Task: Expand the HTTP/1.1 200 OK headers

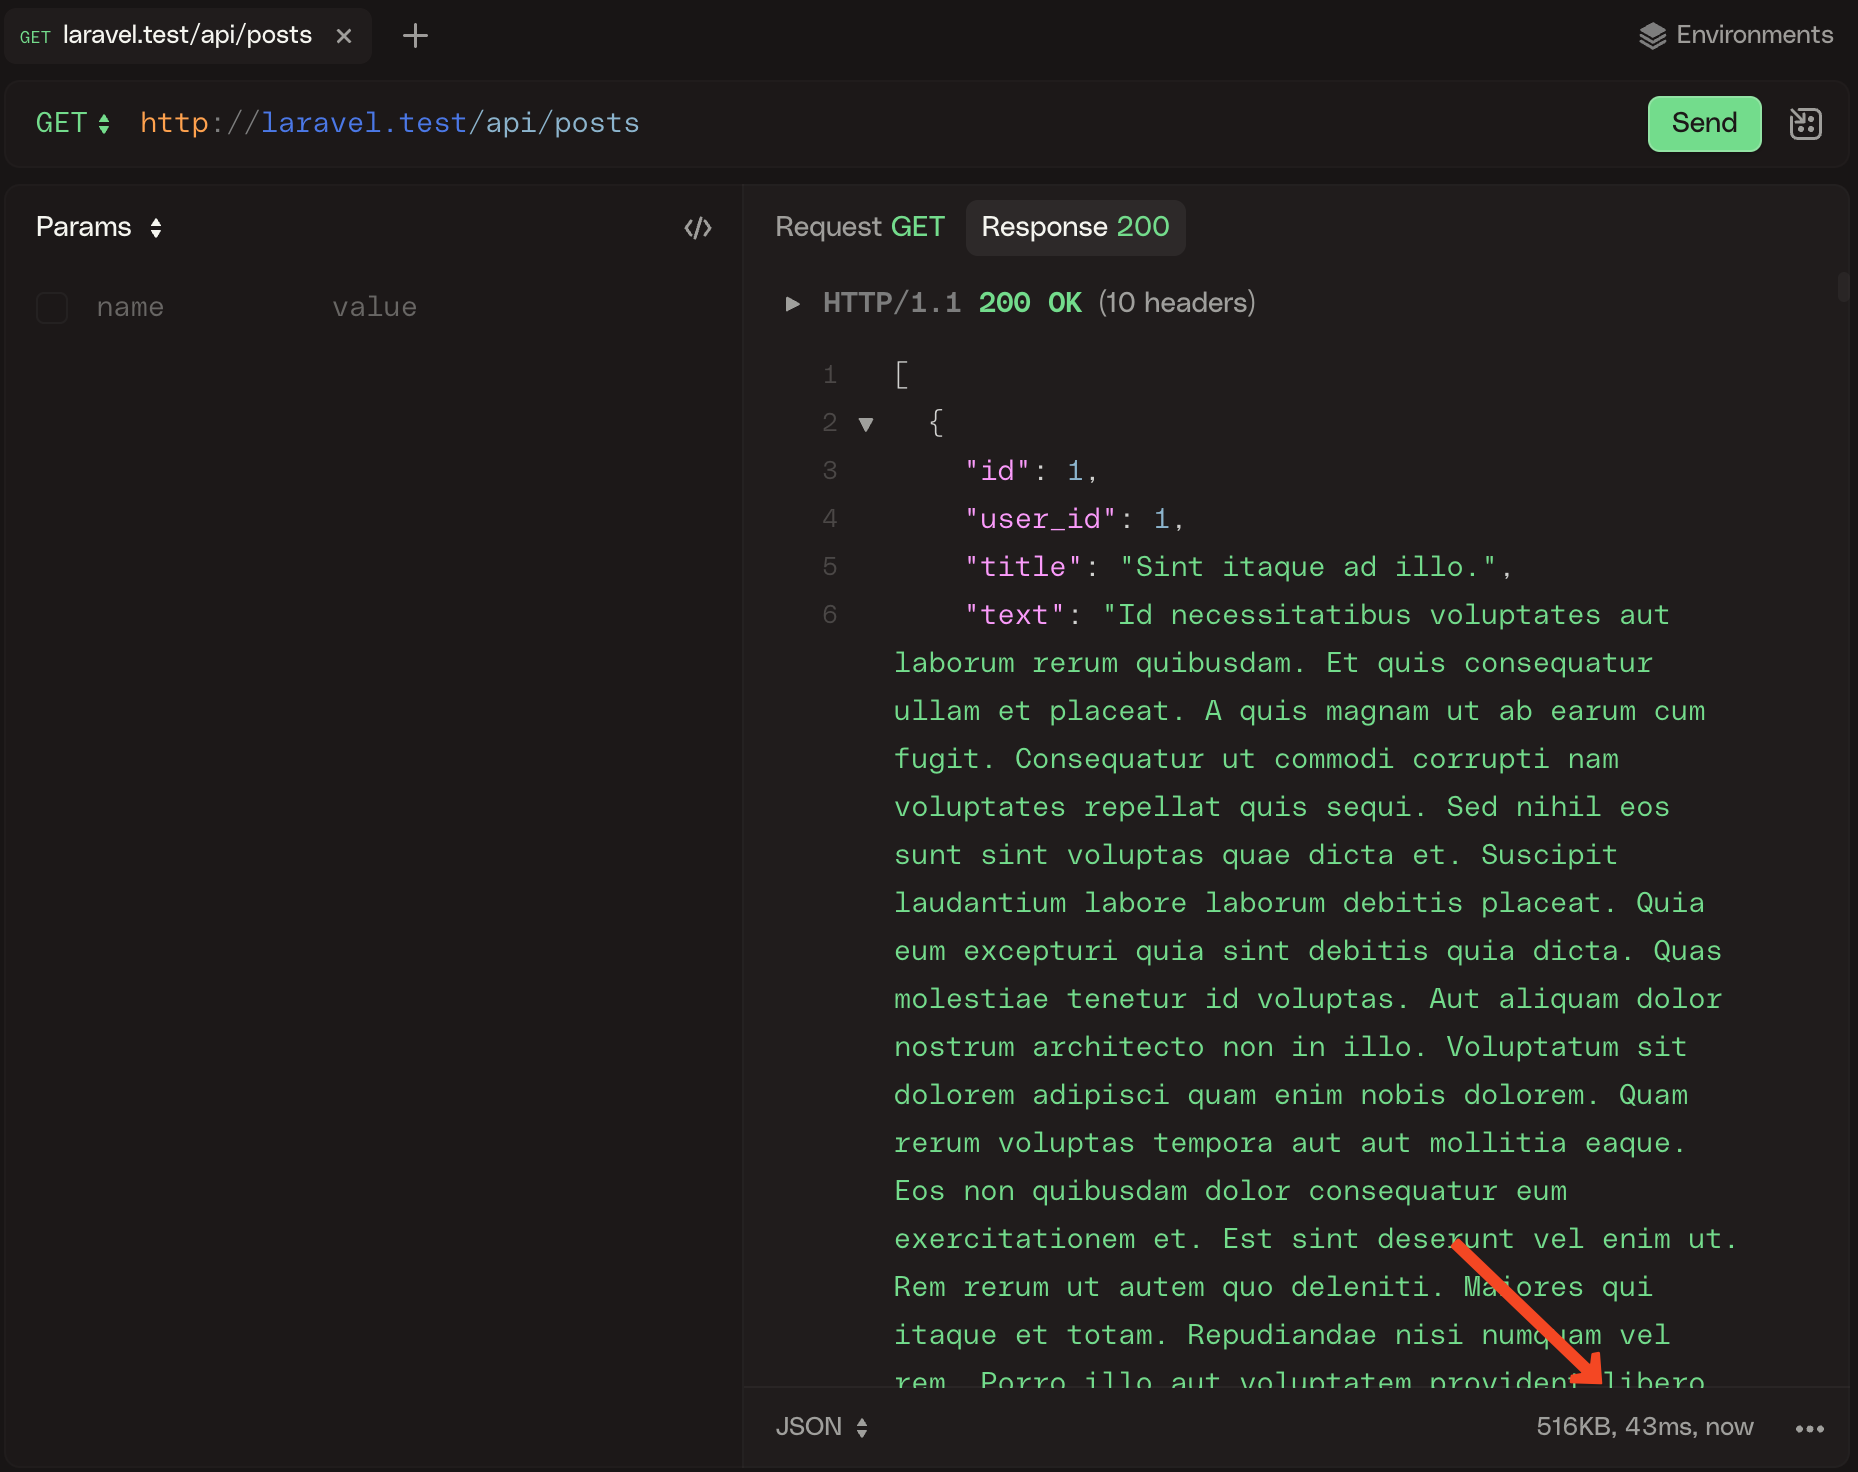Action: [x=792, y=303]
